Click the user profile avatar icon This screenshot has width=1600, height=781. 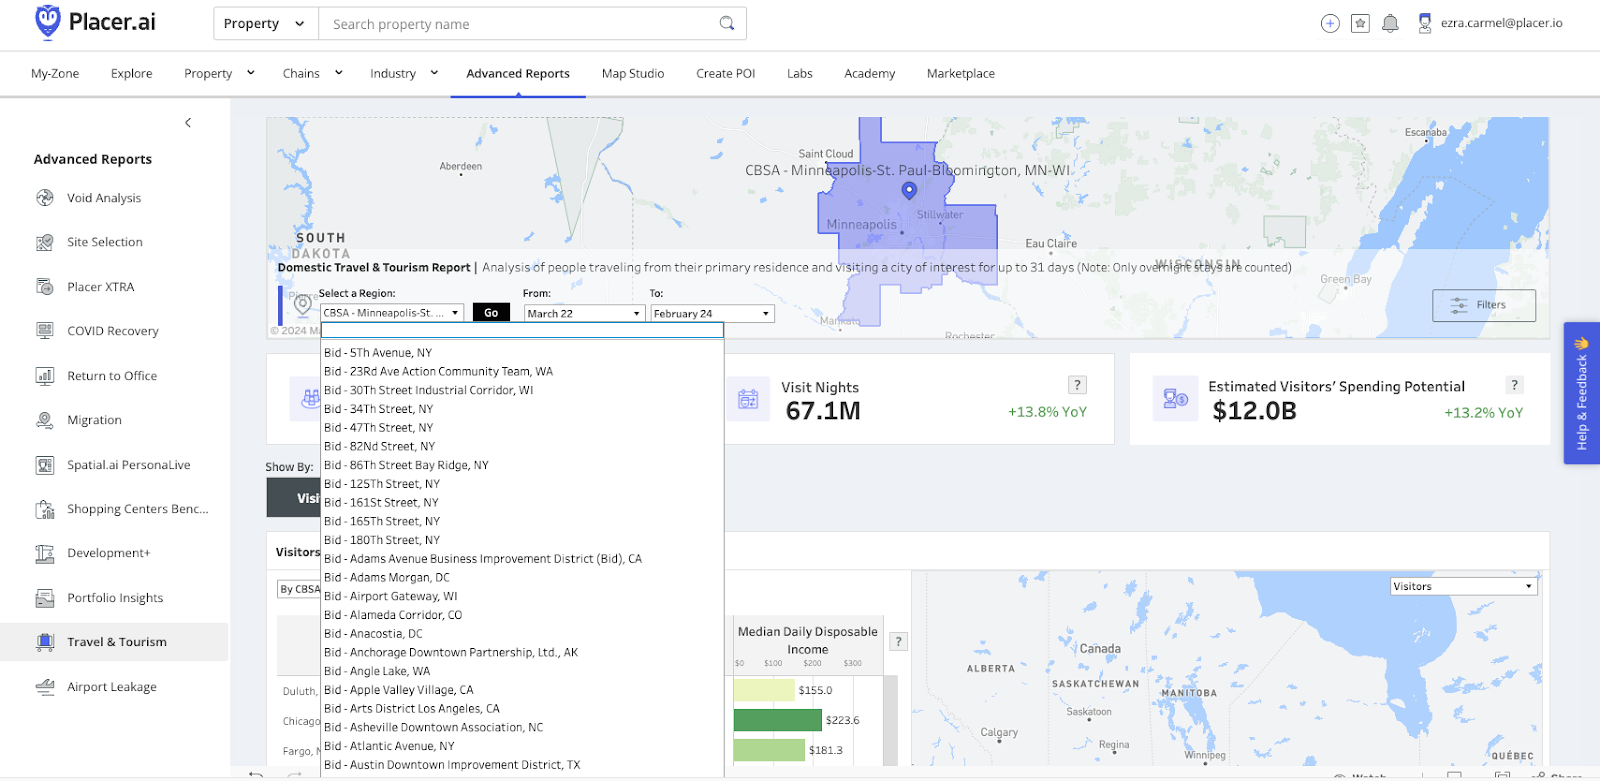click(x=1425, y=23)
